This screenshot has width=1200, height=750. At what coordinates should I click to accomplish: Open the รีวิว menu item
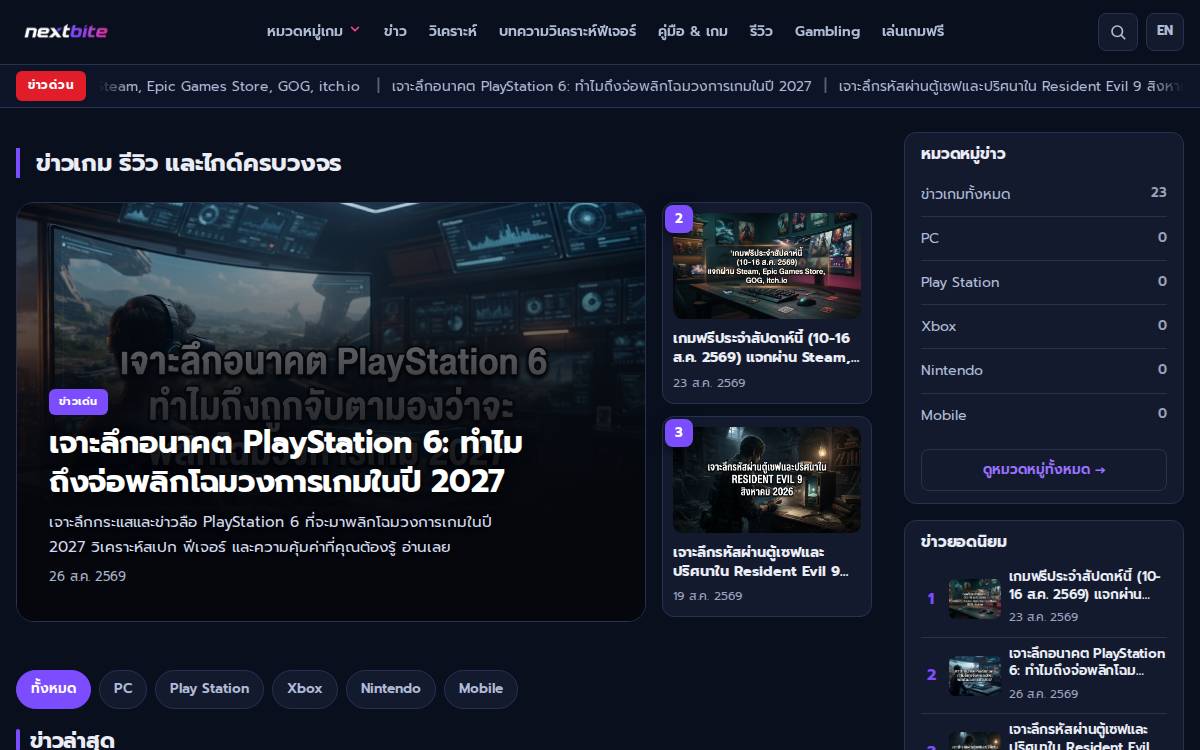(761, 31)
